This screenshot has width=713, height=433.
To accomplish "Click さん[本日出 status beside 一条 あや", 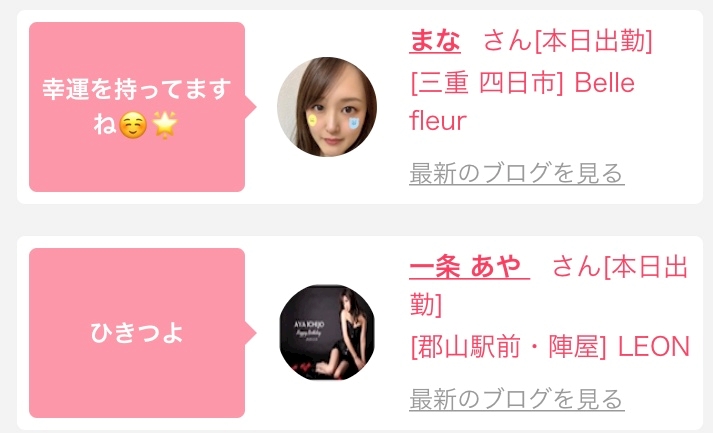I will [x=620, y=267].
